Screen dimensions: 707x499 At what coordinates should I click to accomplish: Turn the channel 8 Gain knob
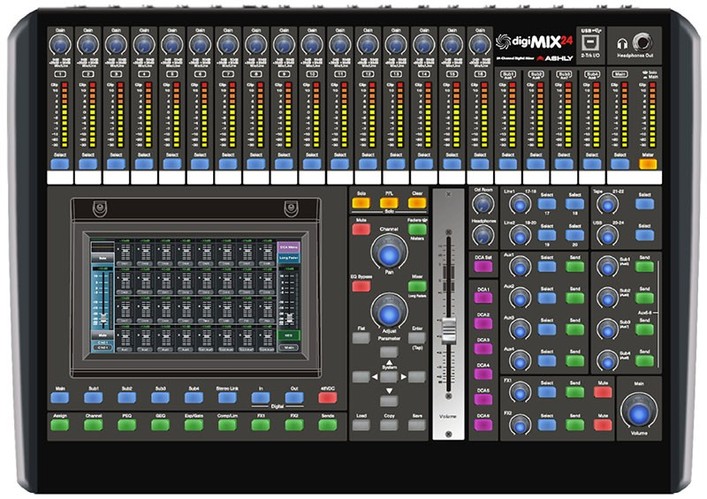[256, 45]
